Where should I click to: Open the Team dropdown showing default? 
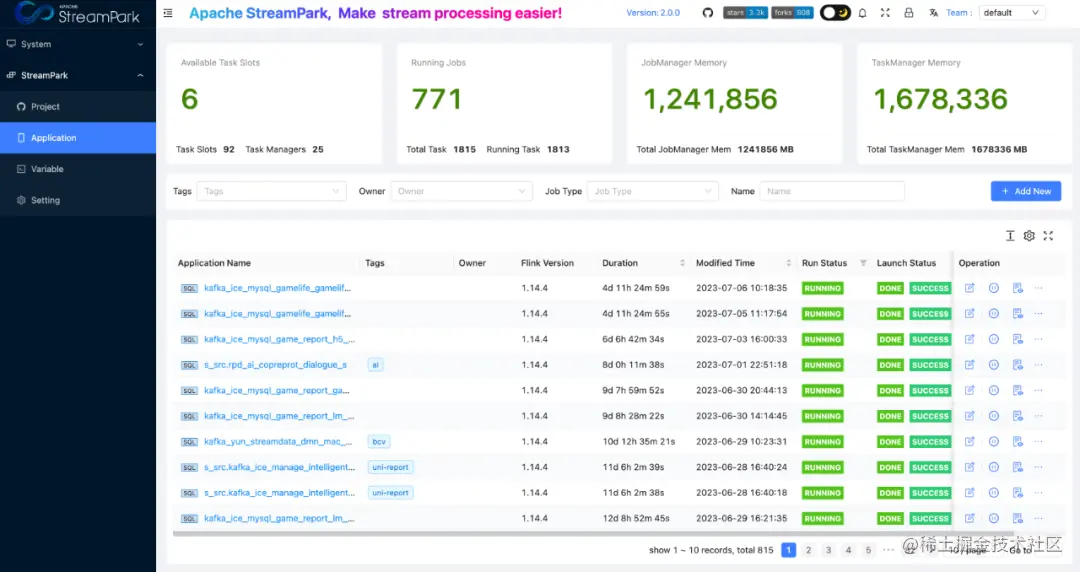tap(1011, 13)
